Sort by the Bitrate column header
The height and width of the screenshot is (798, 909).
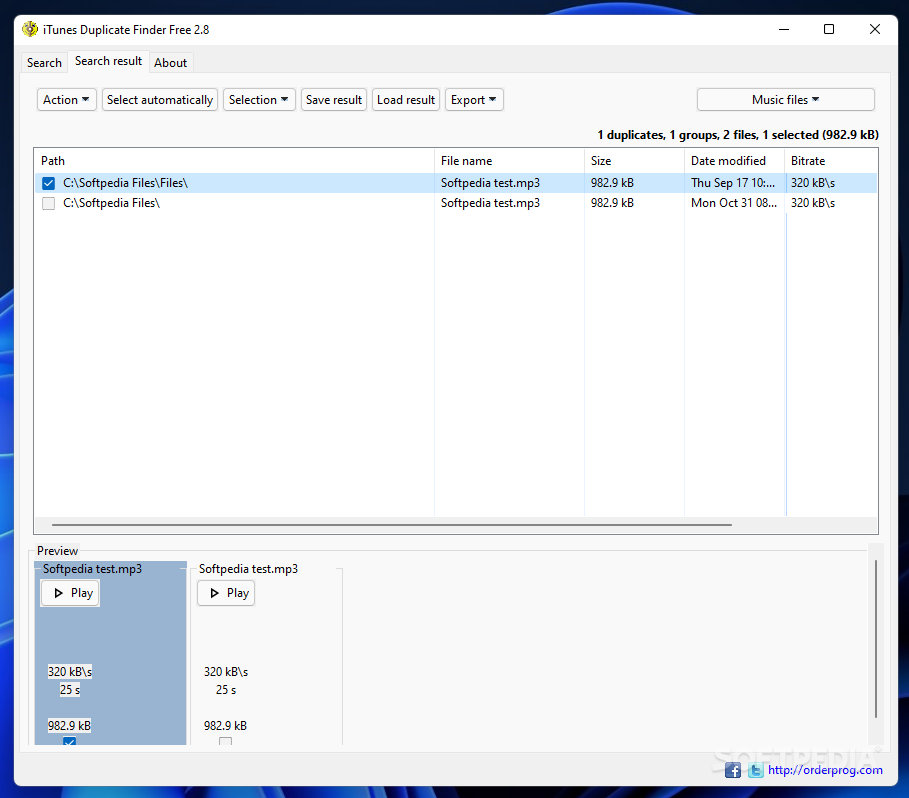pyautogui.click(x=831, y=161)
